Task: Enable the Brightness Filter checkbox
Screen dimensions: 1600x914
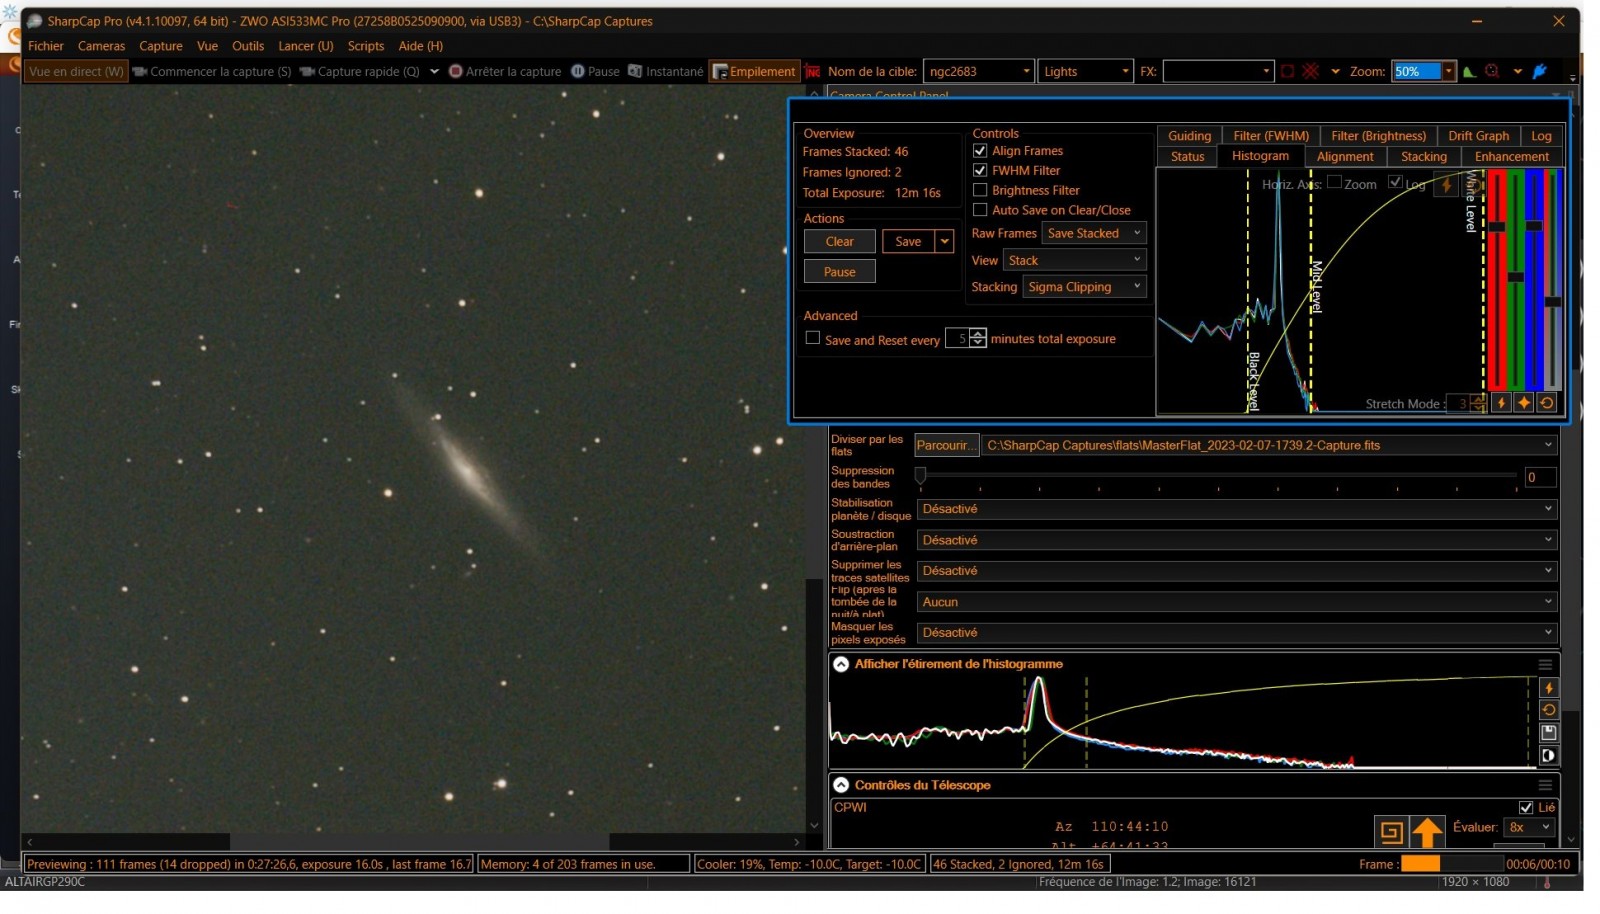Action: pos(980,190)
